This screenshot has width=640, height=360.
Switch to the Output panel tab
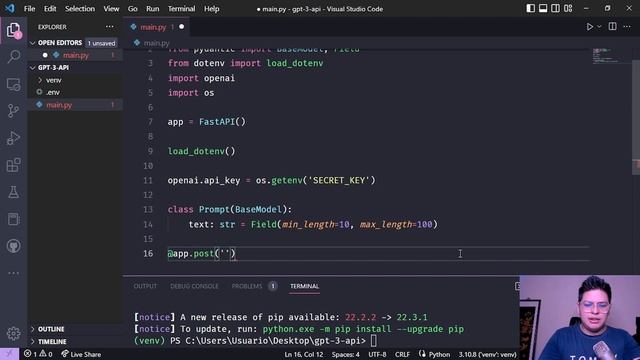(145, 286)
